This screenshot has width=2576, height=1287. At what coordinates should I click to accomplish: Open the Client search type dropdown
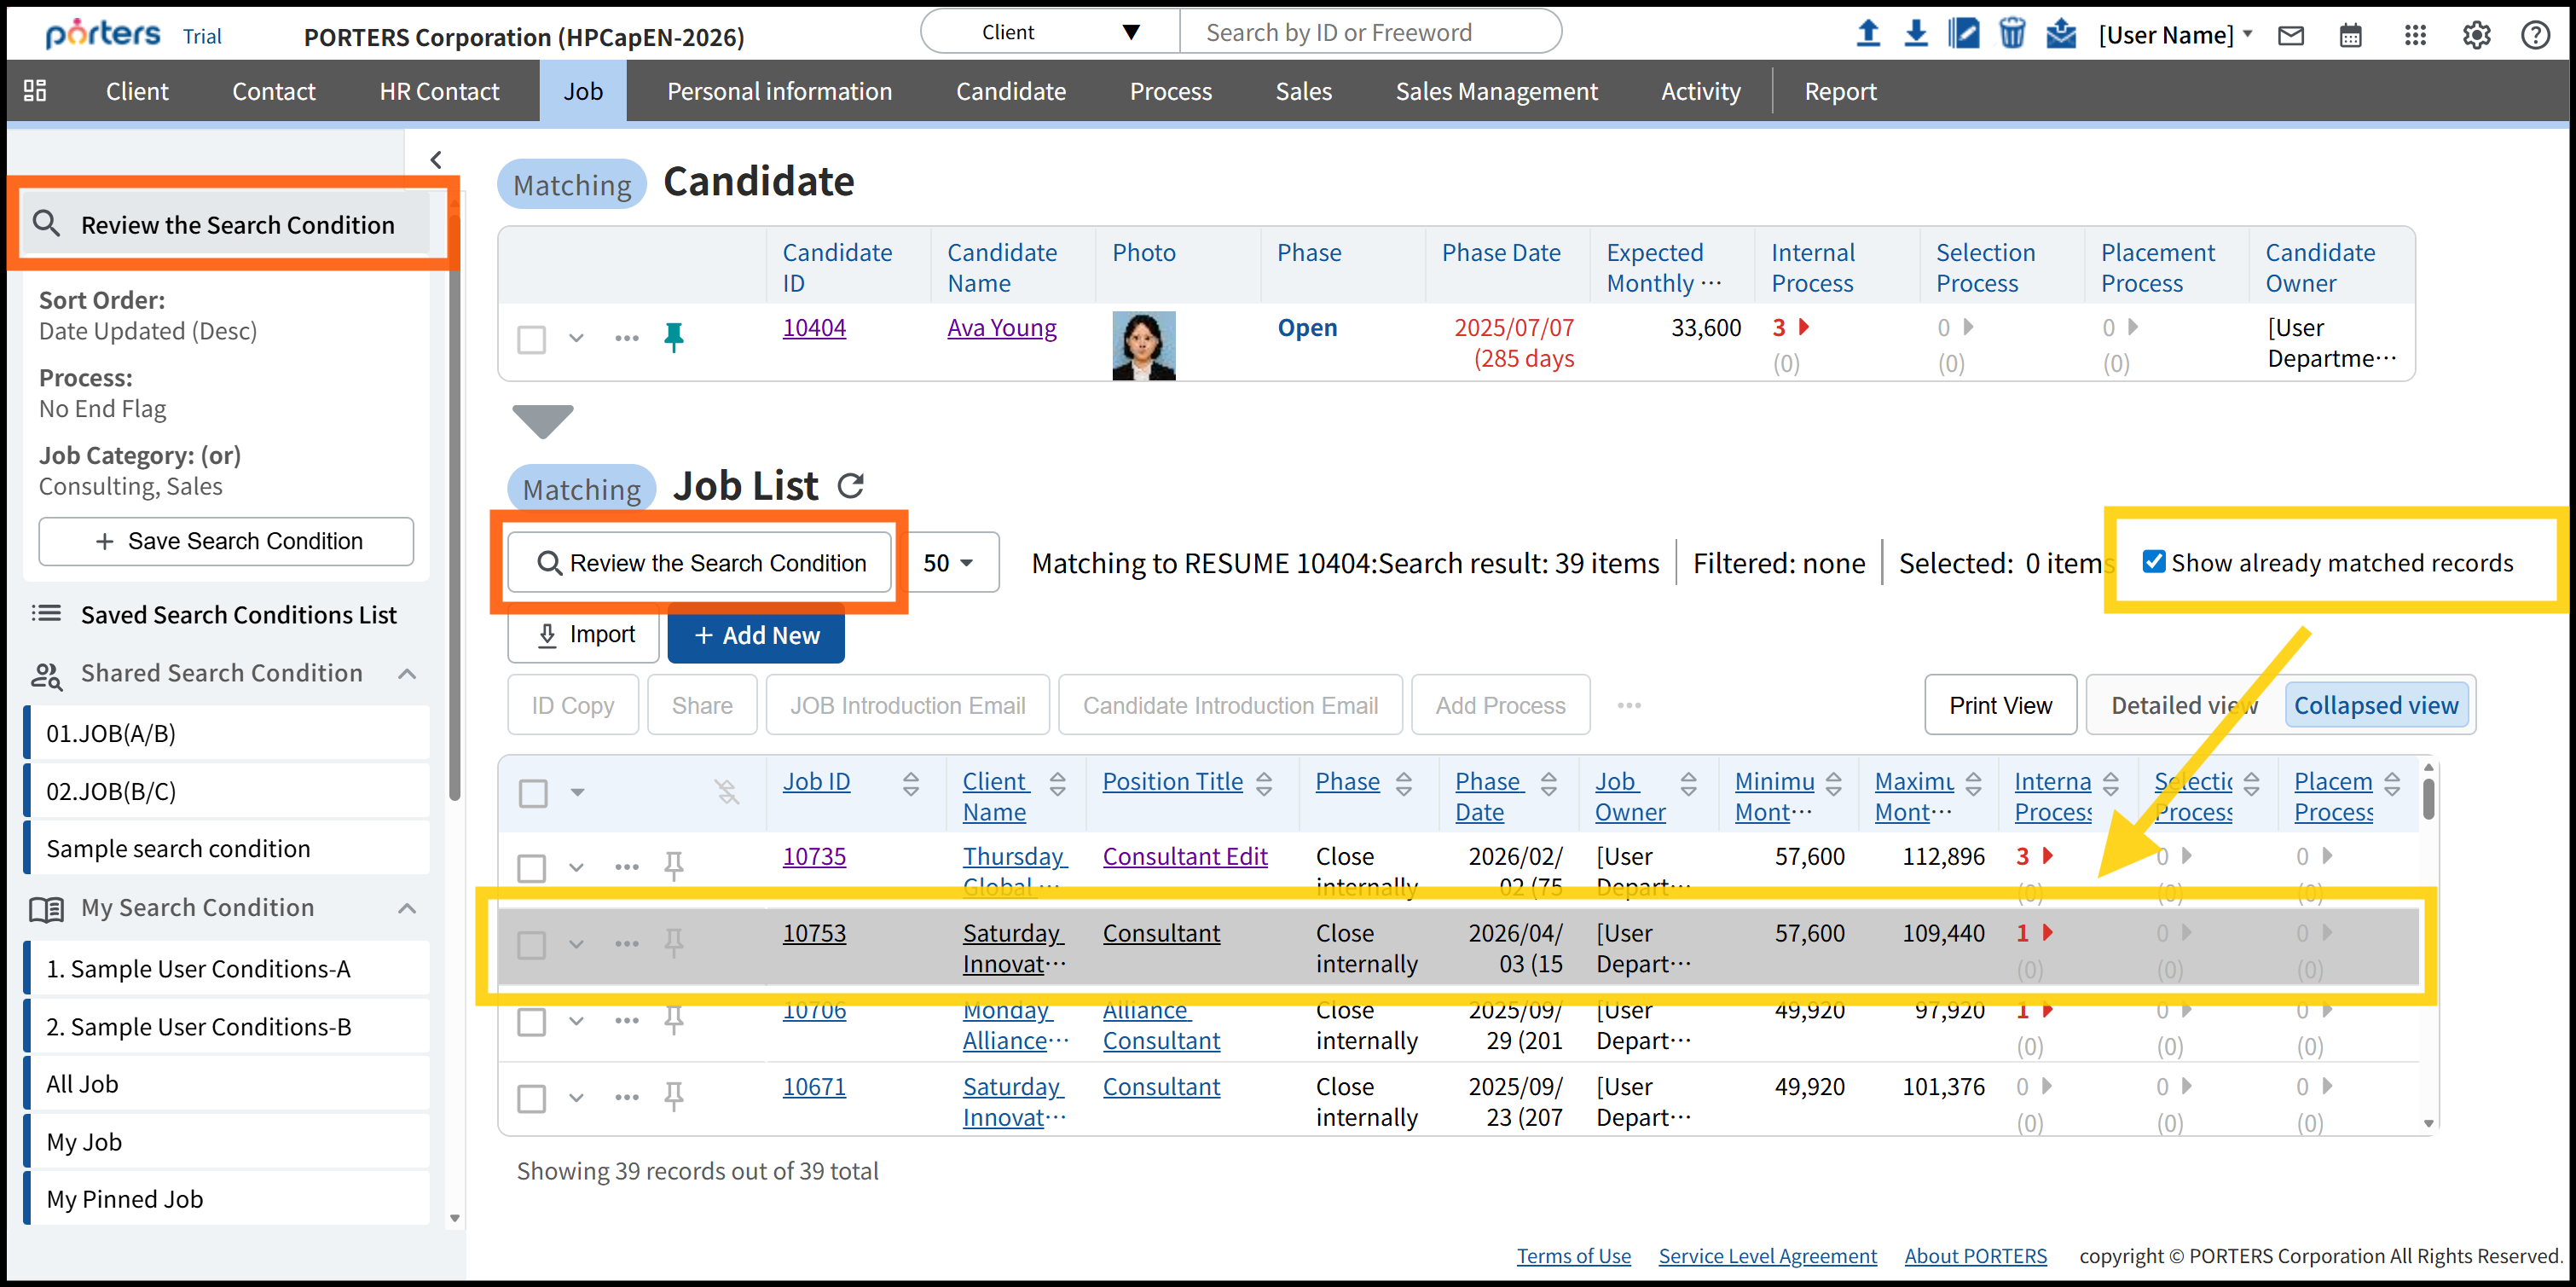click(x=1050, y=32)
